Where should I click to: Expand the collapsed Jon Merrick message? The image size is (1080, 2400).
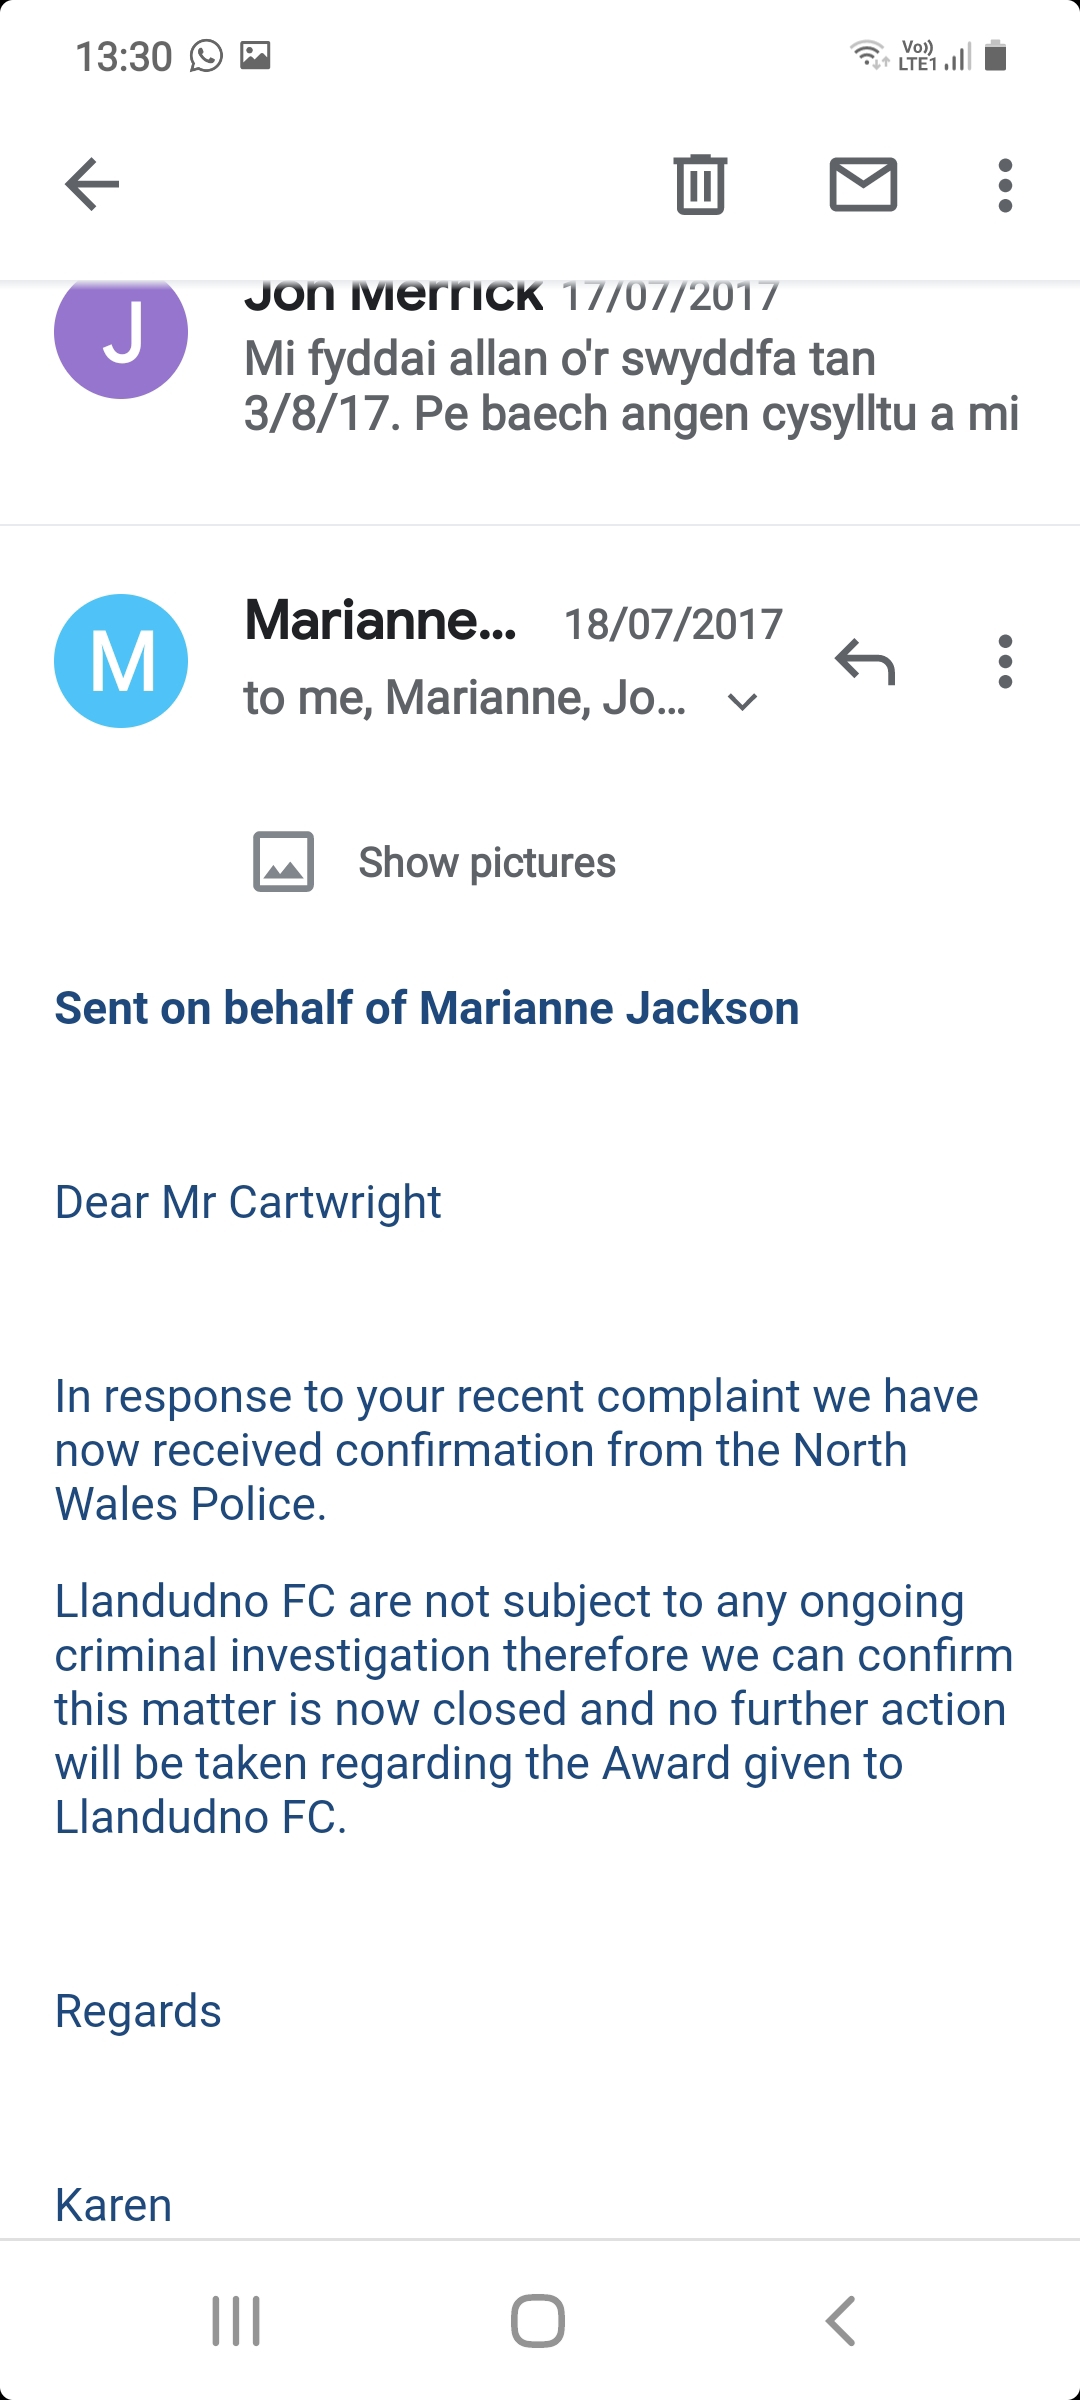(x=630, y=386)
